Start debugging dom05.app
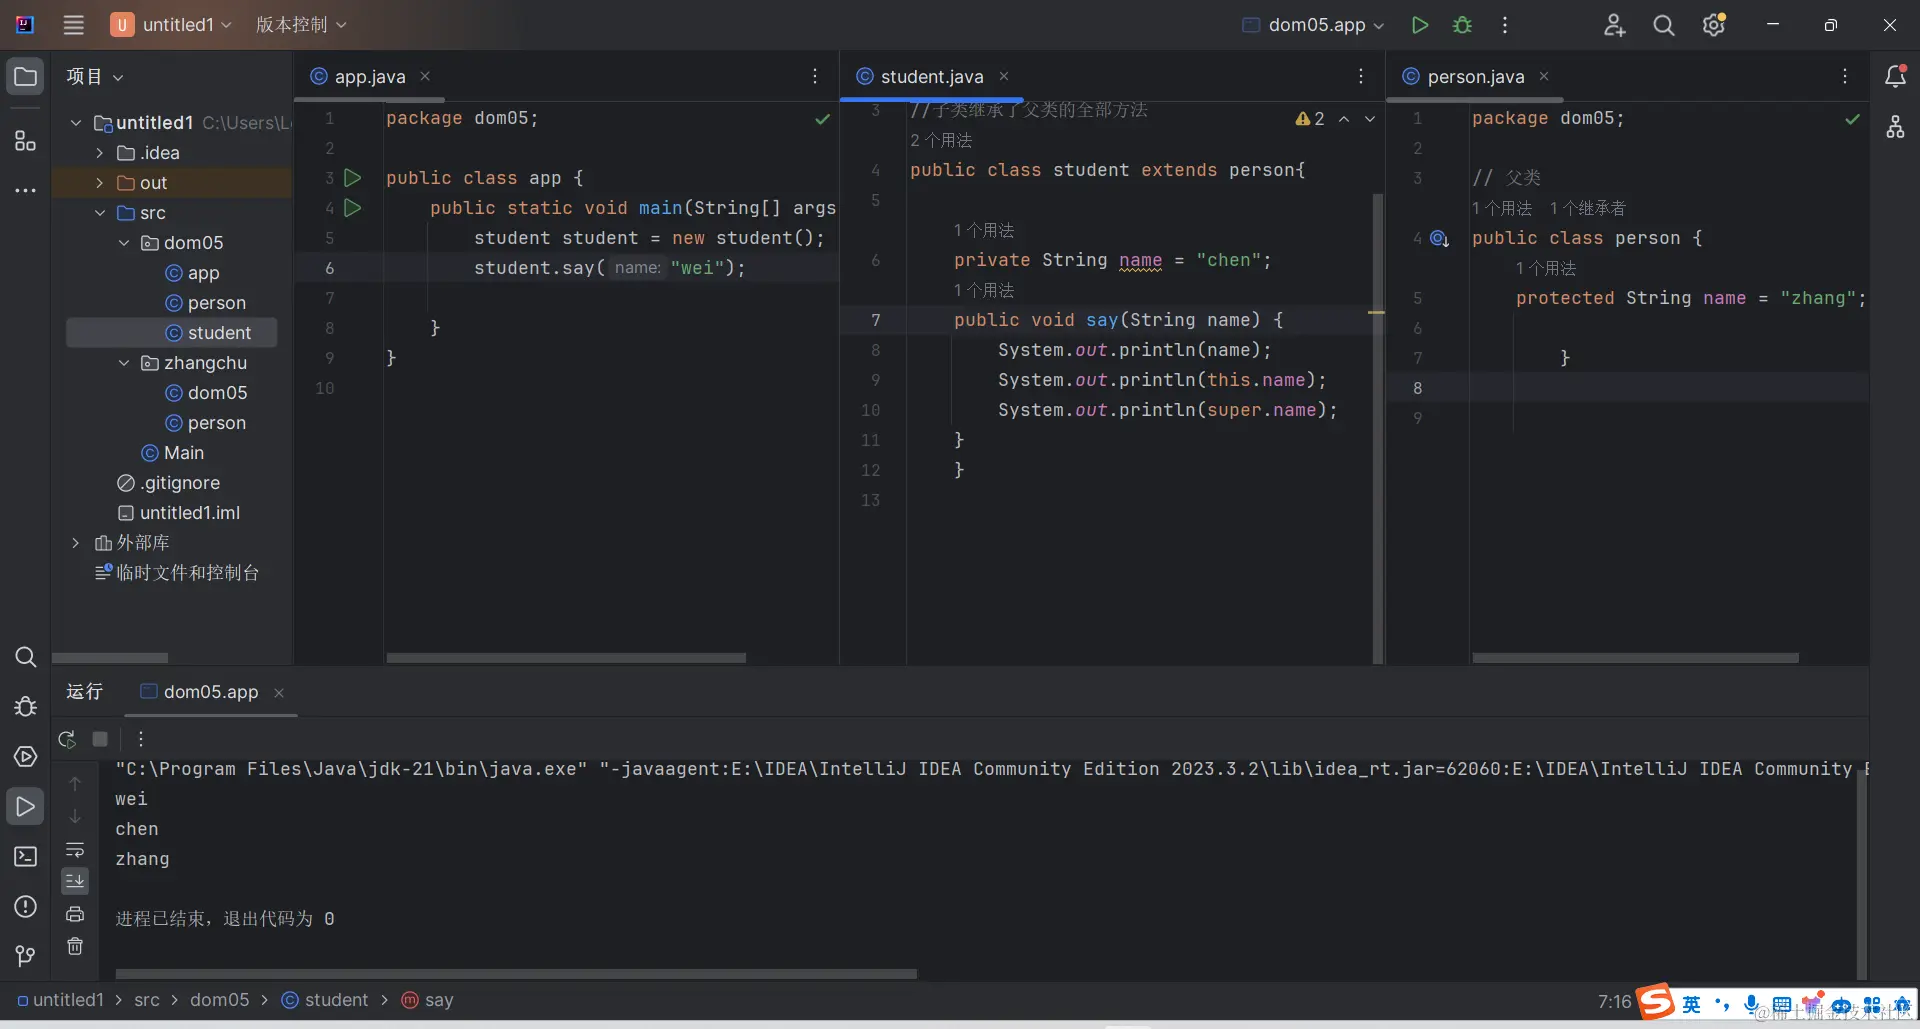The width and height of the screenshot is (1920, 1029). 1462,25
